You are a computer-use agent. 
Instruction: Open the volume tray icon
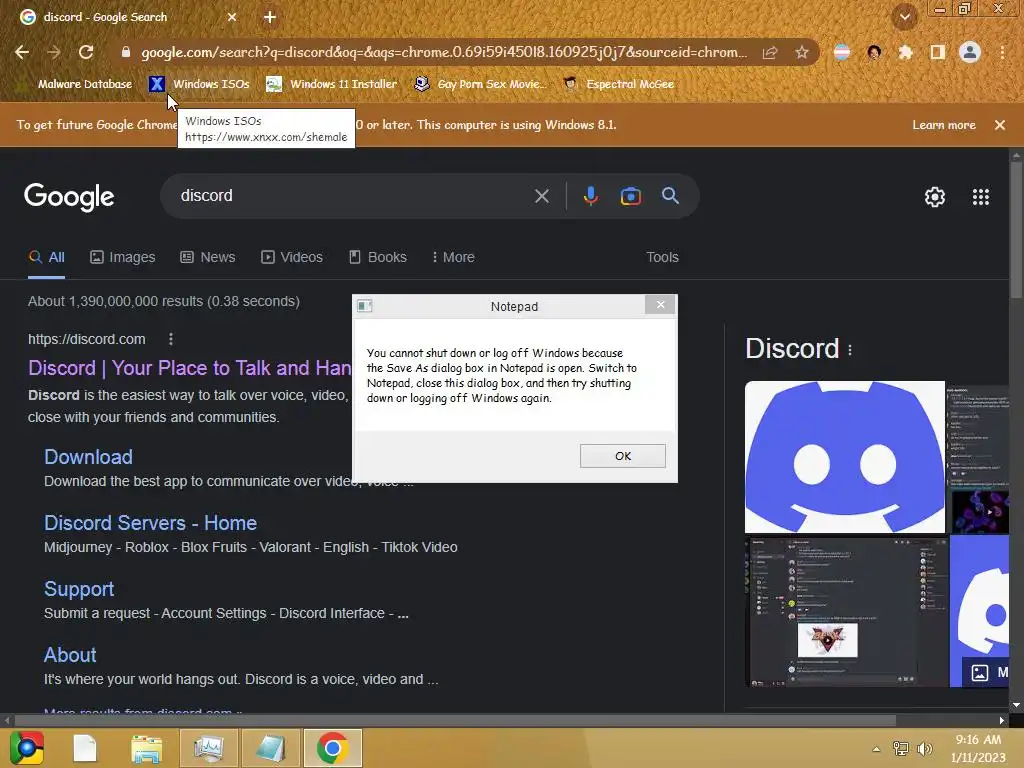[925, 748]
